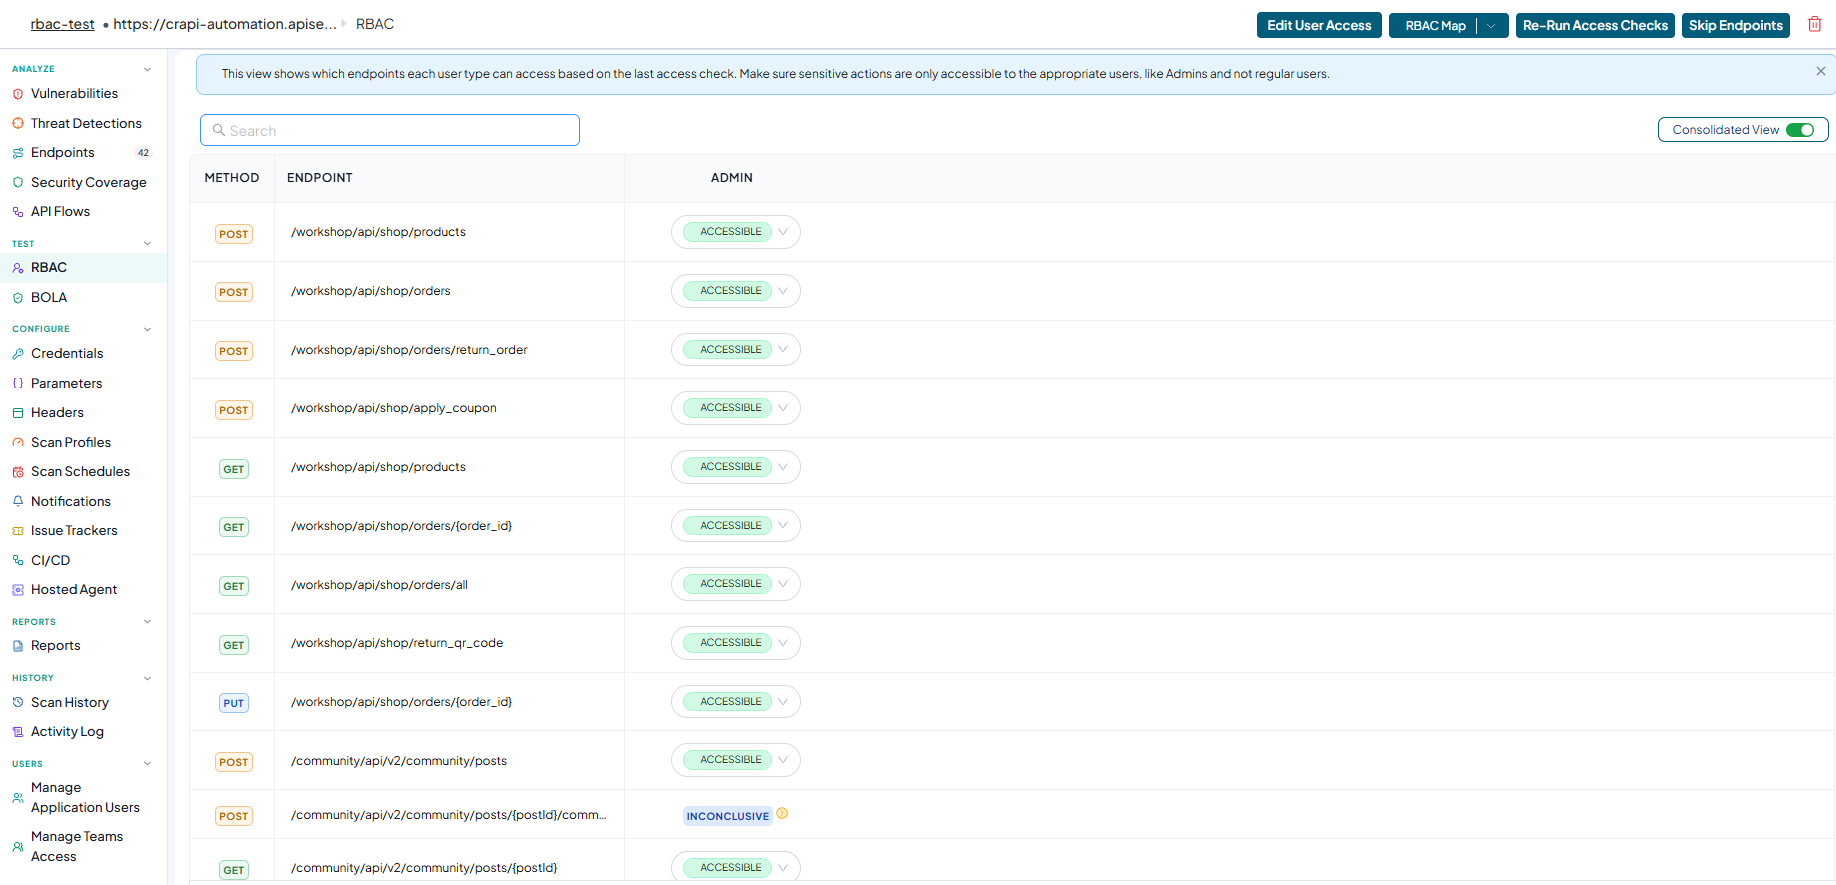Click the API Flows icon
Screen dimensions: 1836x885
pyautogui.click(x=18, y=212)
